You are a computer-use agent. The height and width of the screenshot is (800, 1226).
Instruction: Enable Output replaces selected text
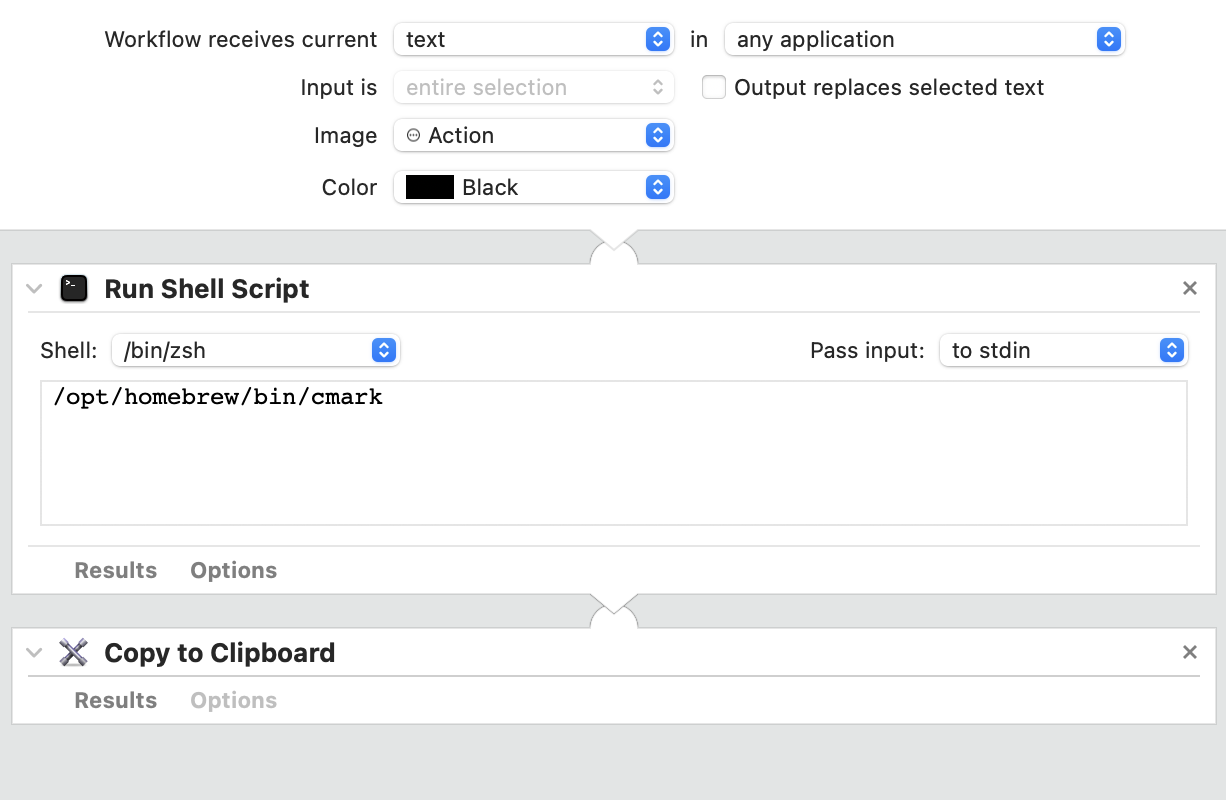pyautogui.click(x=714, y=88)
